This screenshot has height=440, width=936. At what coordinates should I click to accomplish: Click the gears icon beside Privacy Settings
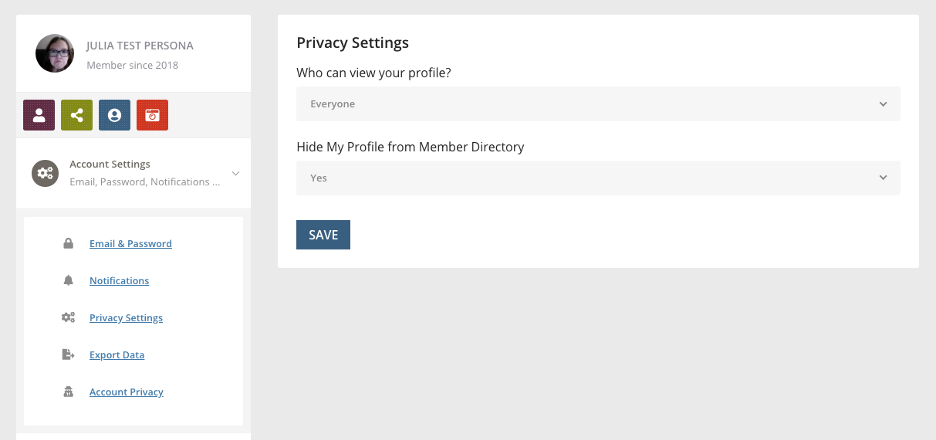(68, 318)
